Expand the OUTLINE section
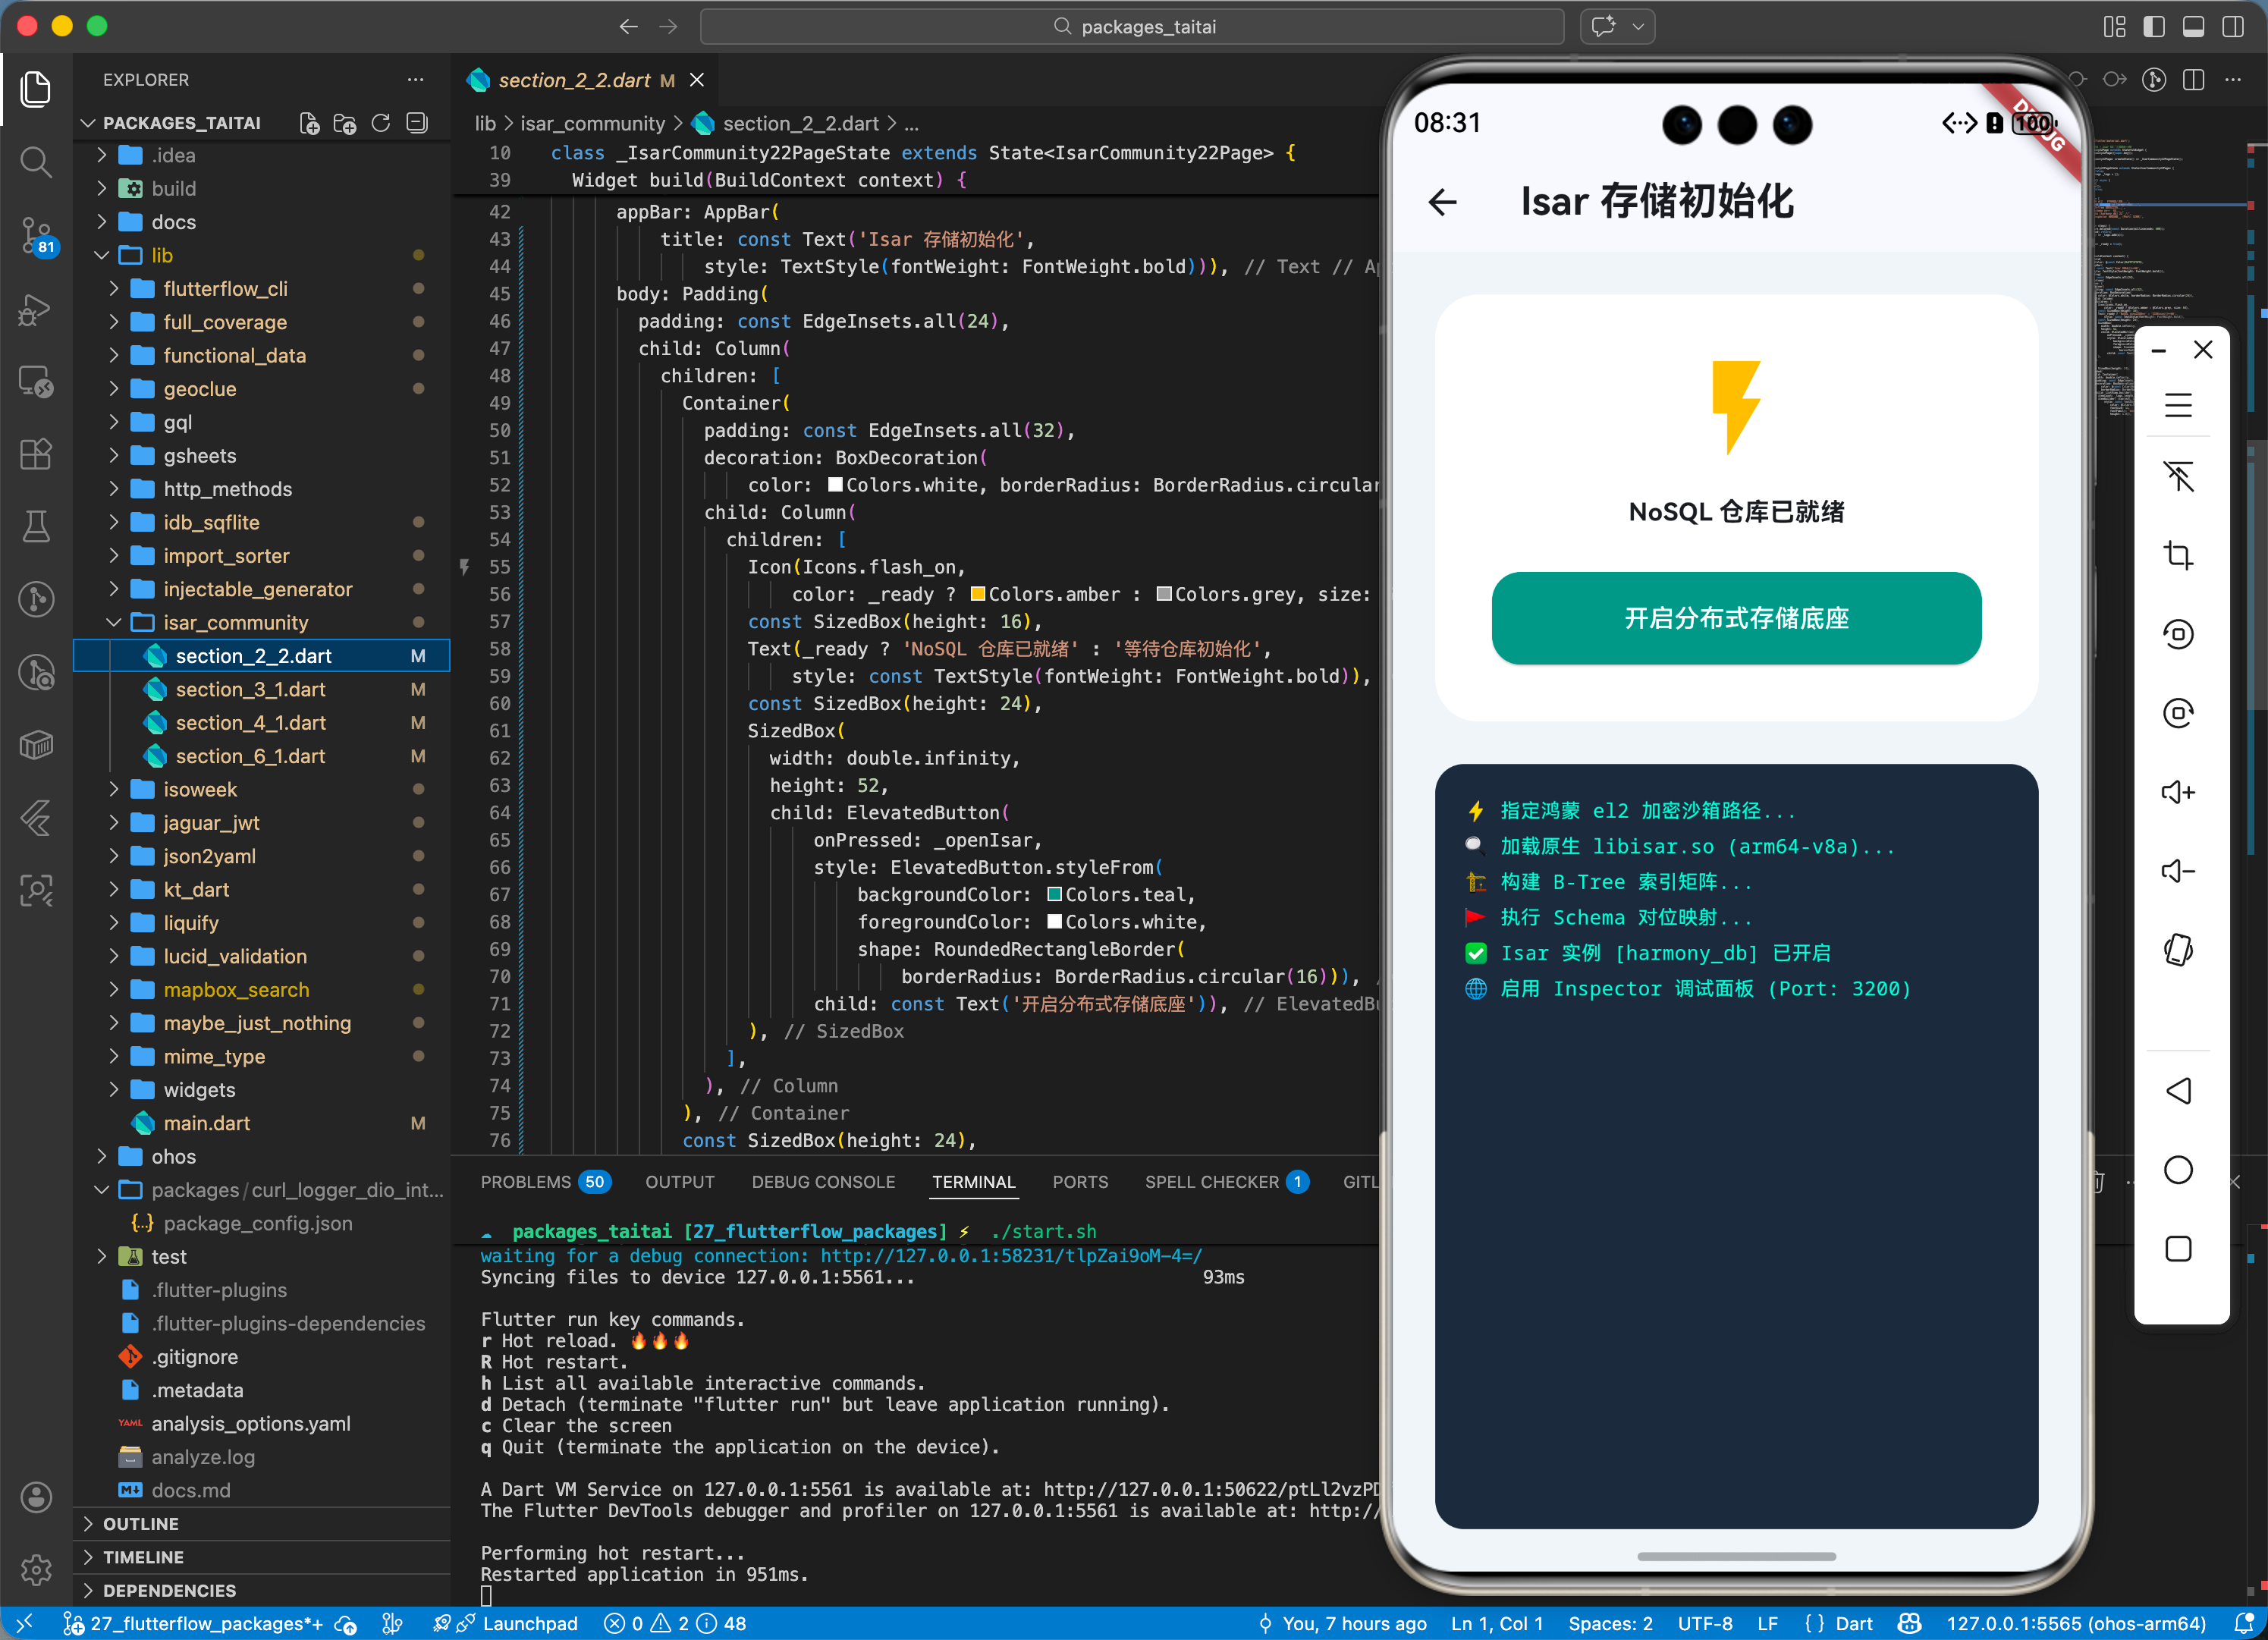The image size is (2268, 1640). click(140, 1523)
